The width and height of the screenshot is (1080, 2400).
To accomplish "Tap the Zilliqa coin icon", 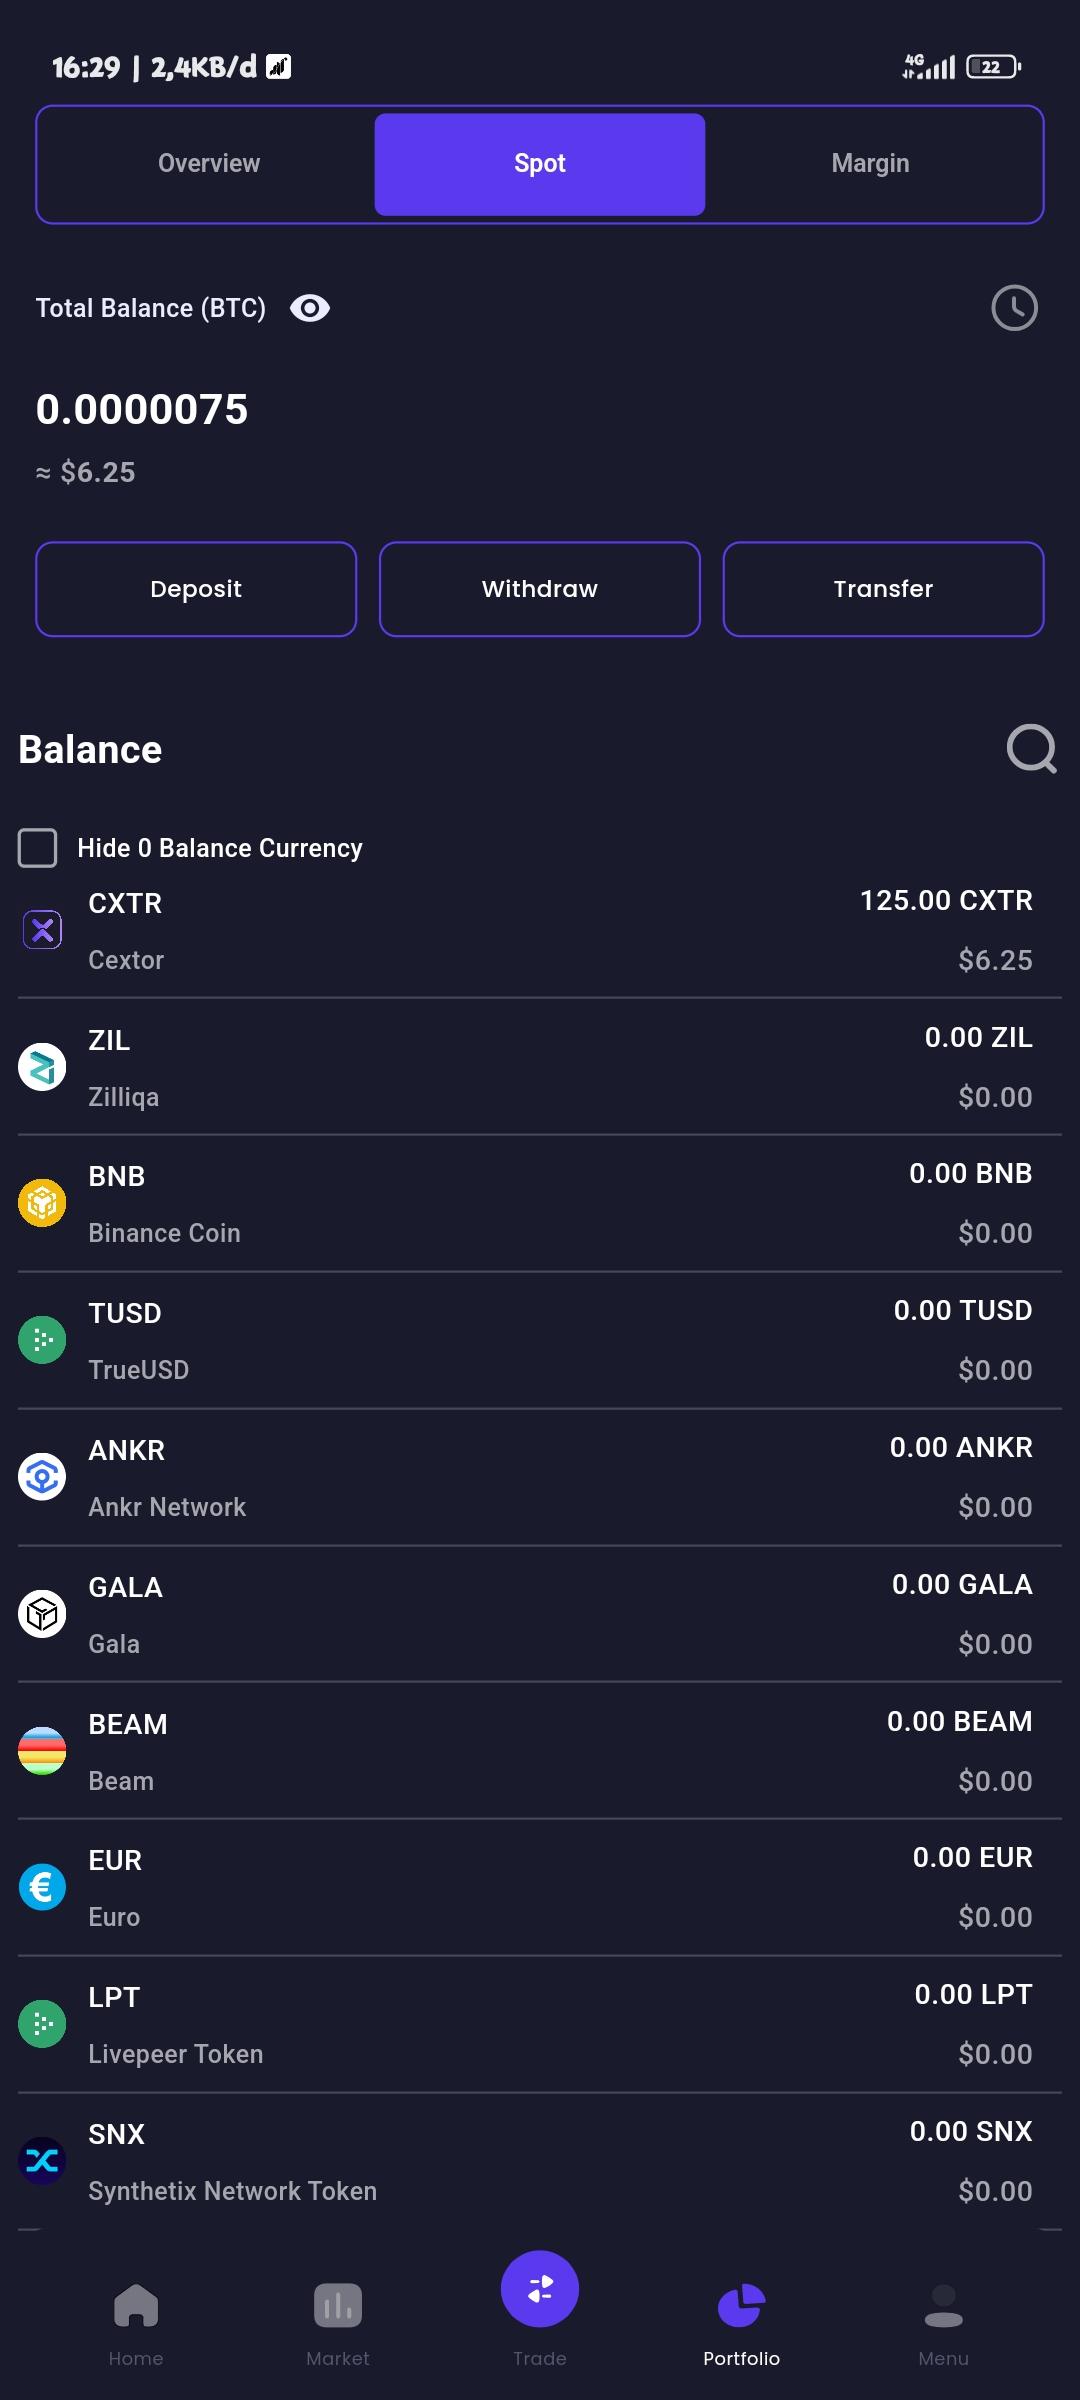I will pyautogui.click(x=42, y=1067).
